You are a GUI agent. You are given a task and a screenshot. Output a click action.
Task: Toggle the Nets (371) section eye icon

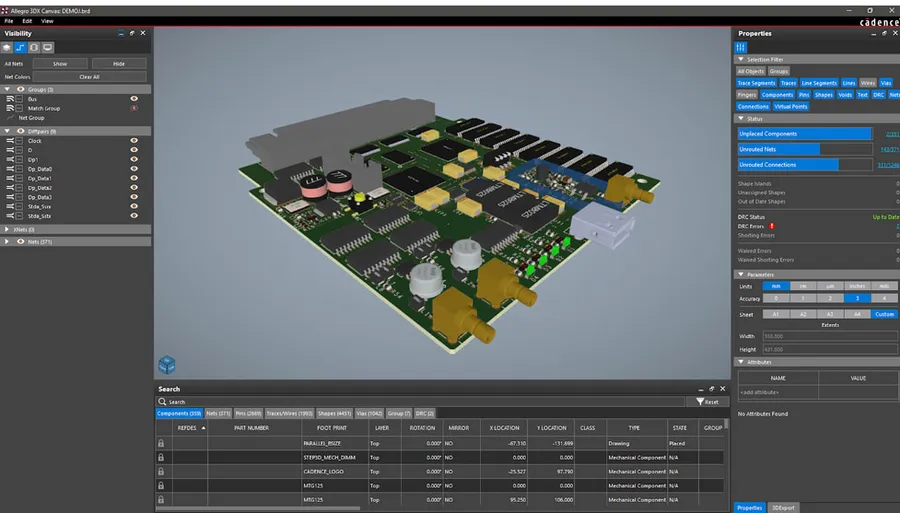coord(21,242)
